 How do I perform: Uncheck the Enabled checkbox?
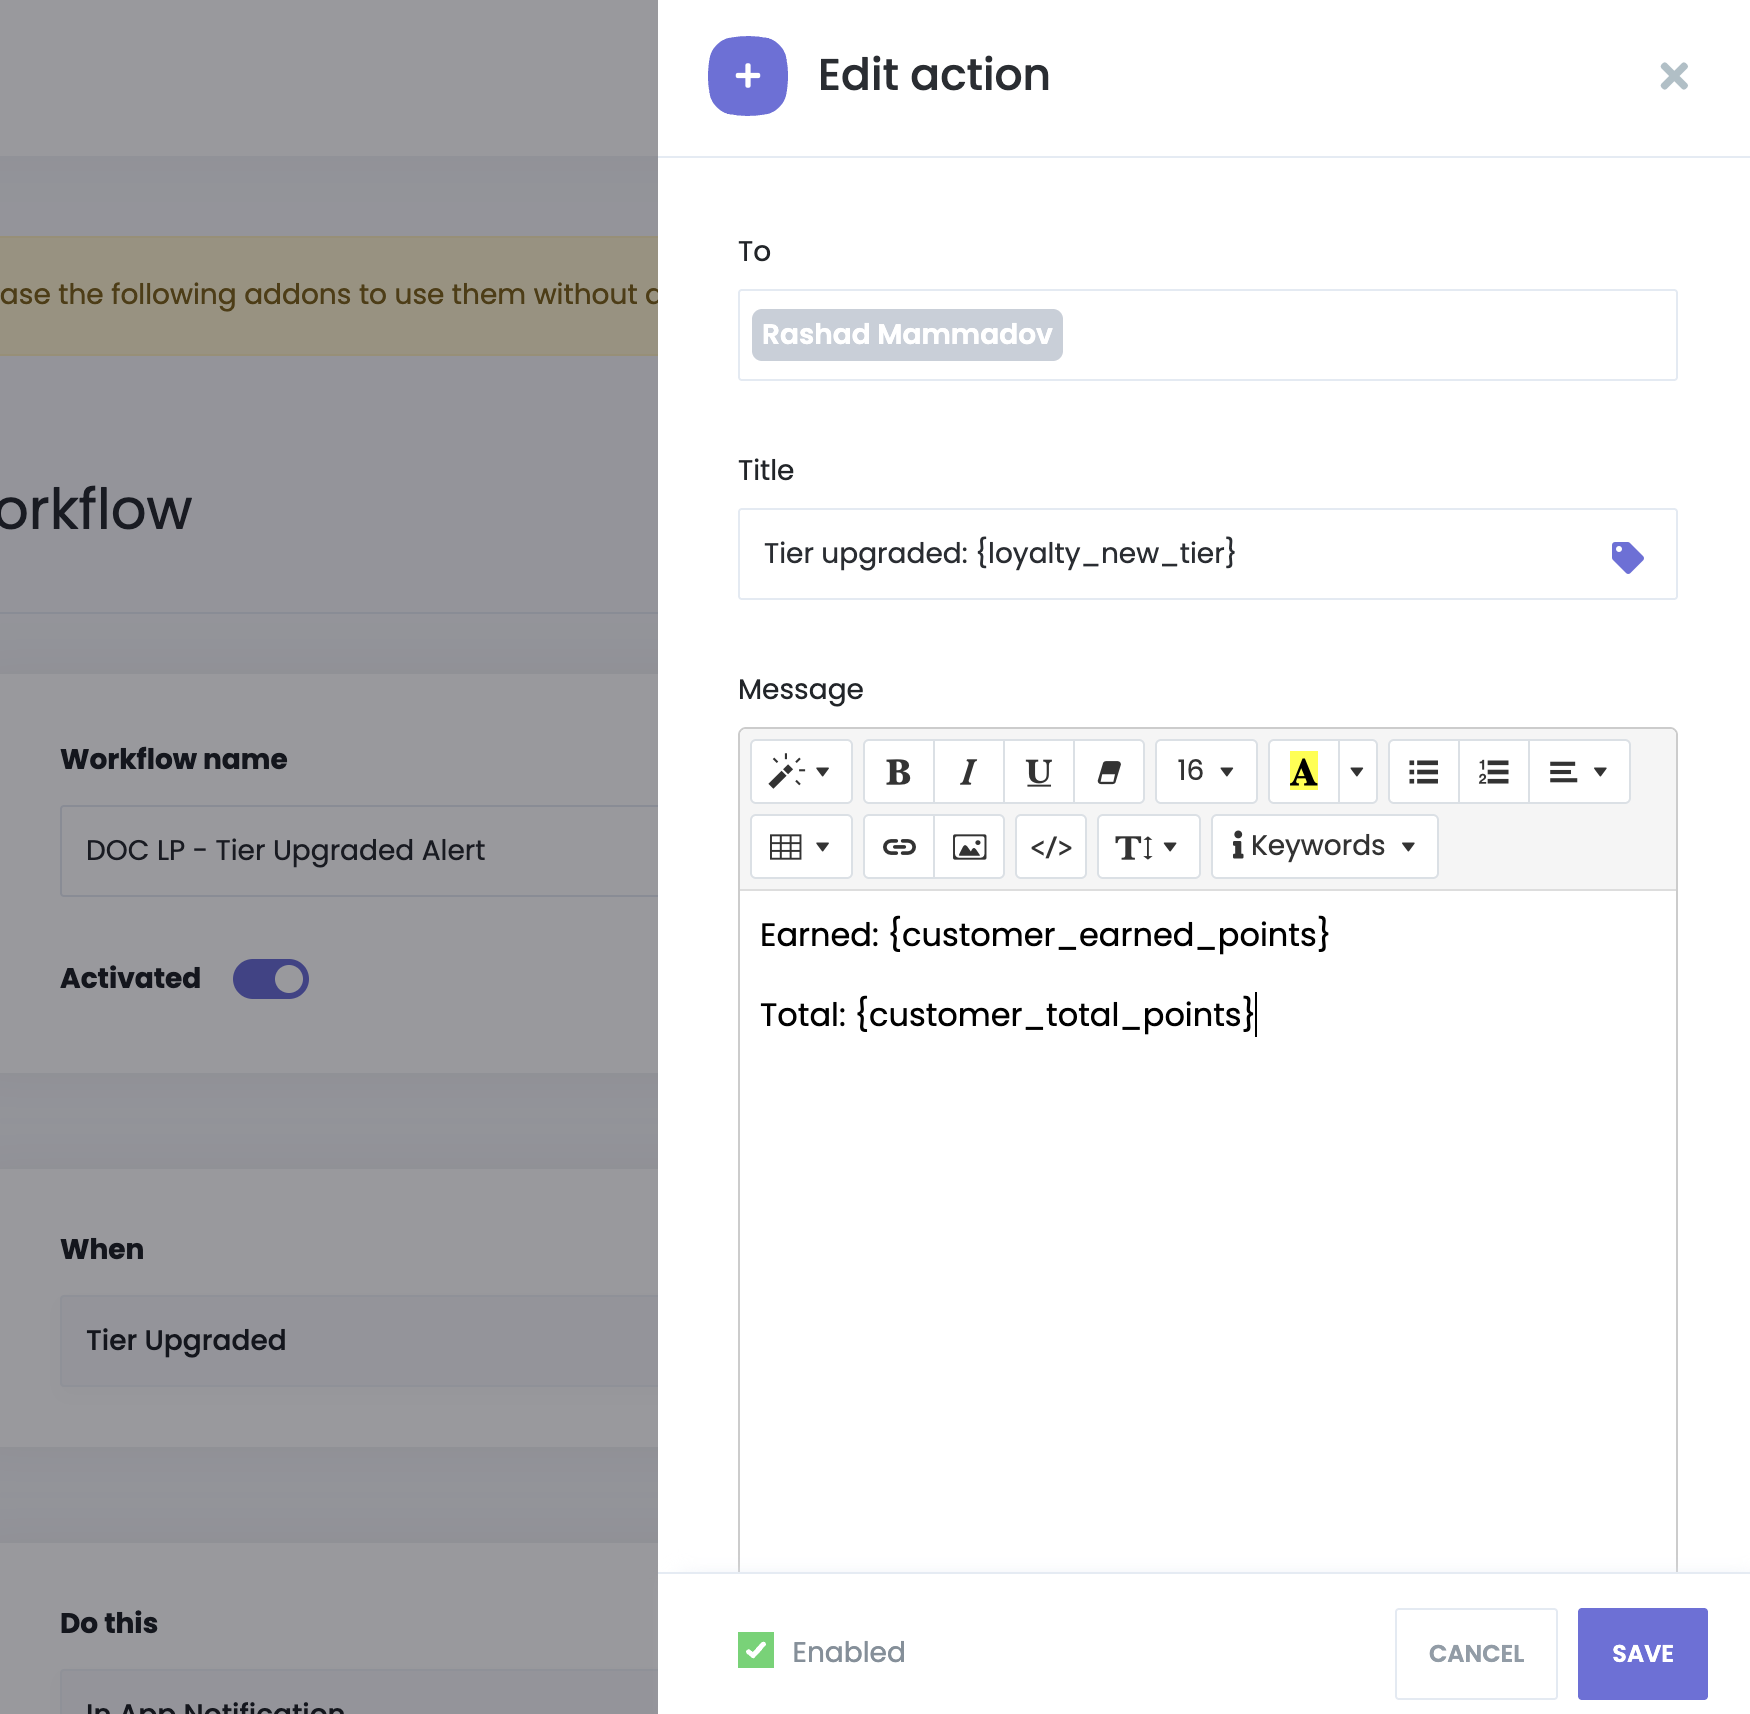coord(756,1651)
